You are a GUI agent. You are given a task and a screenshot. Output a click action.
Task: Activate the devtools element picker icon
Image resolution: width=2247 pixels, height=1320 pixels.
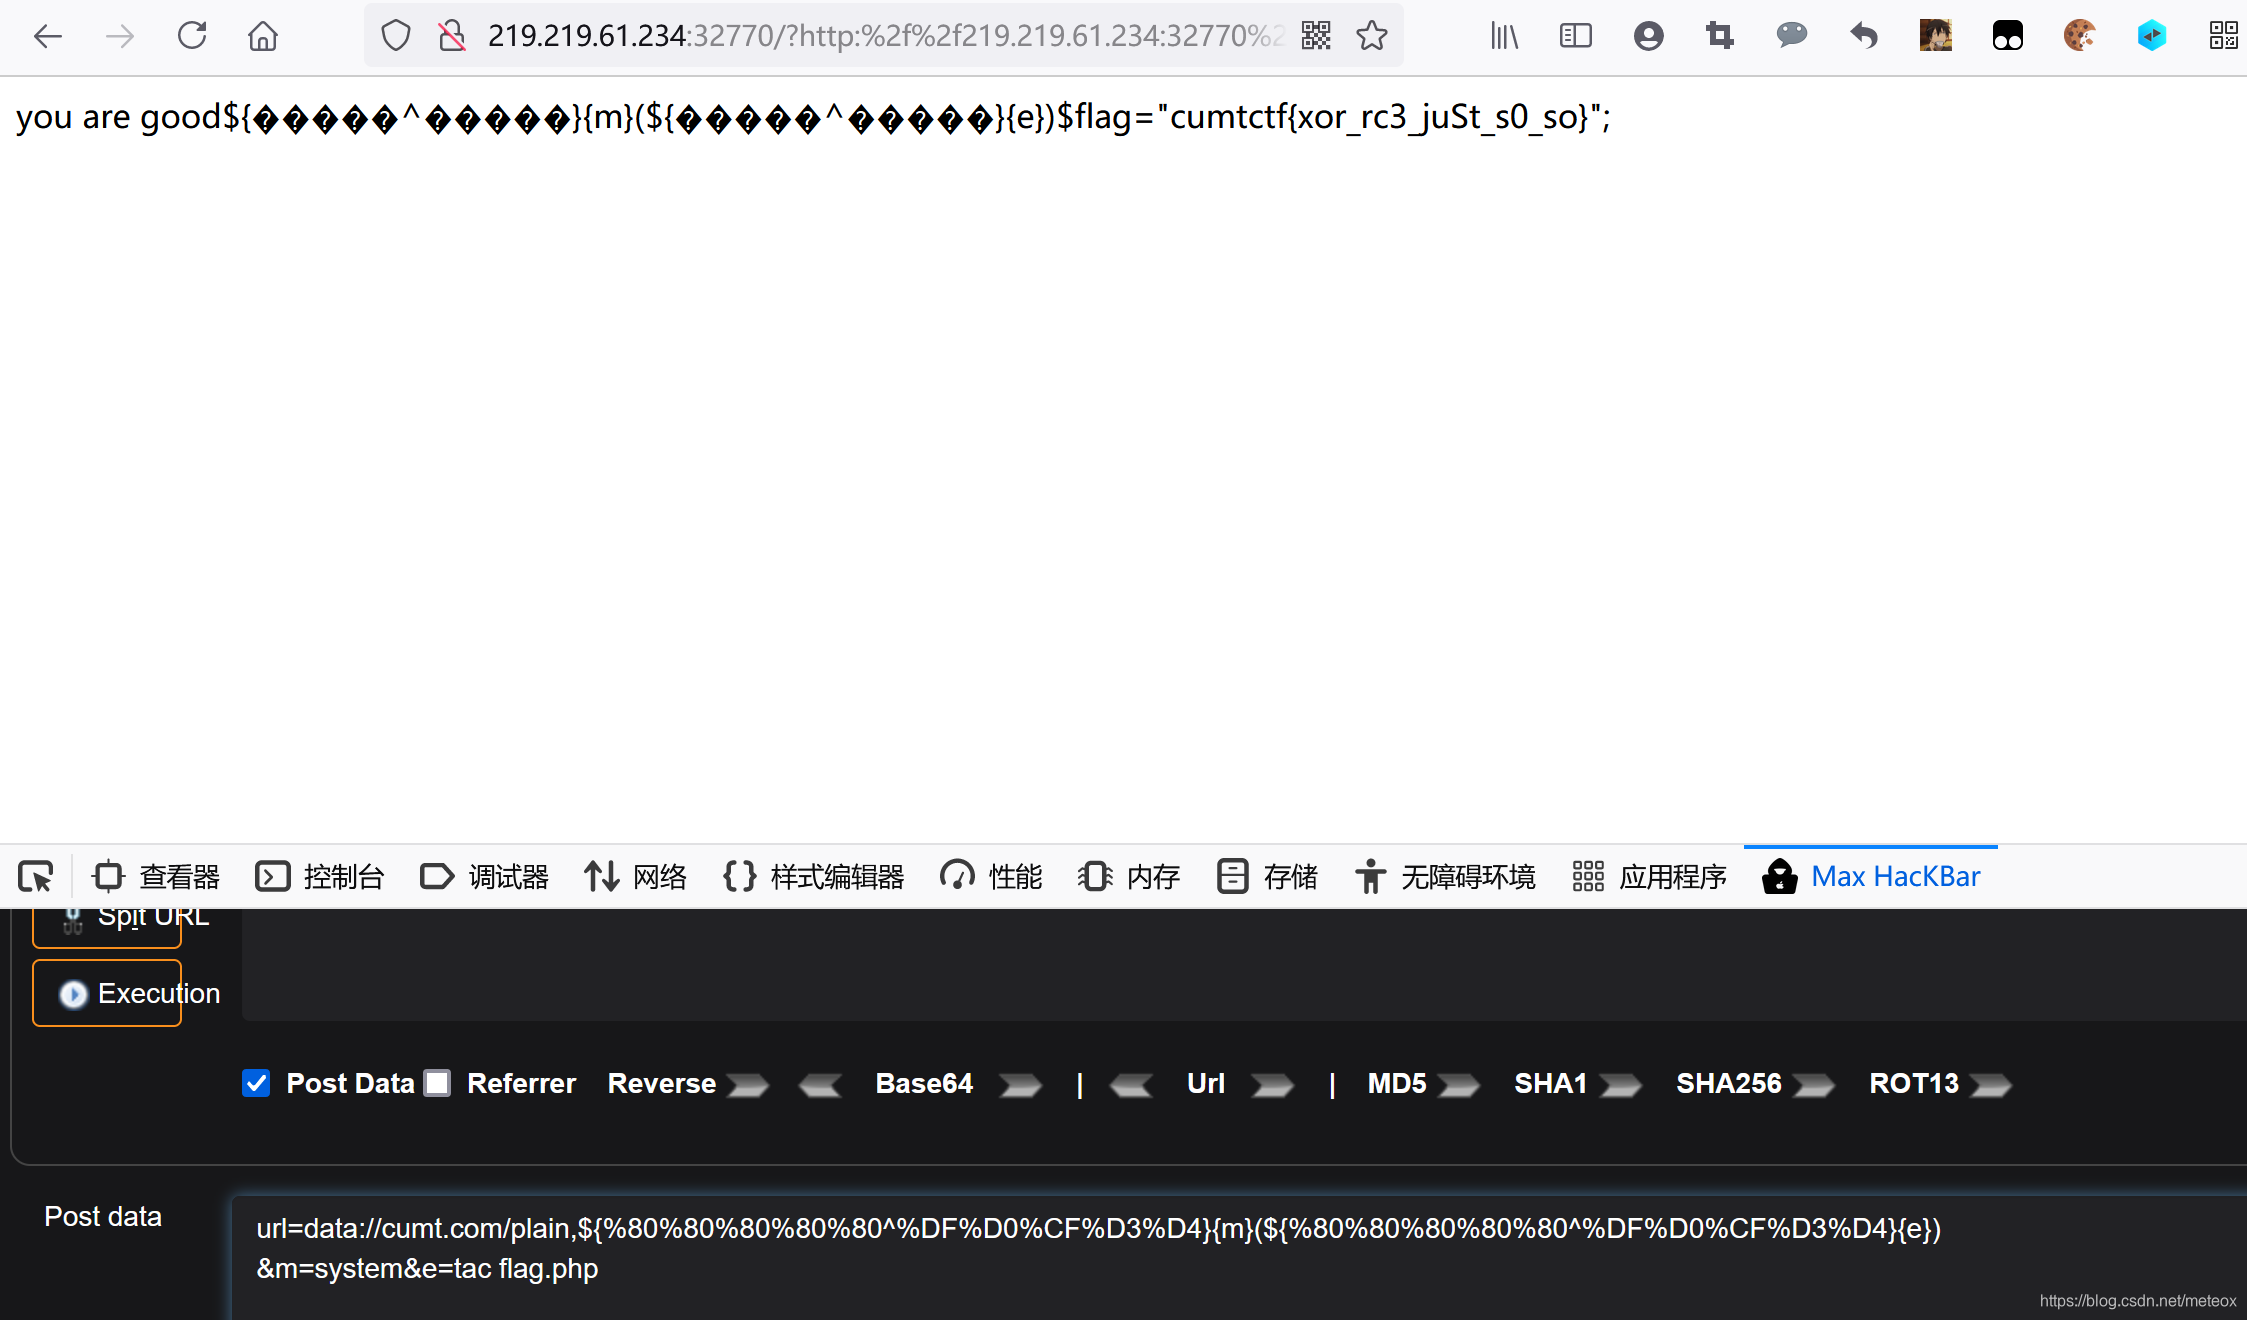point(36,877)
